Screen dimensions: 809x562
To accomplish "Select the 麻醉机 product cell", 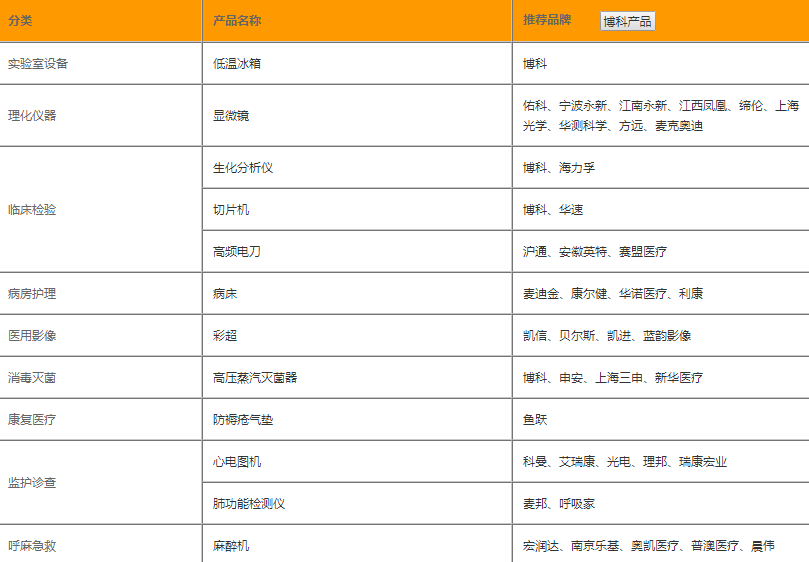I will 357,544.
